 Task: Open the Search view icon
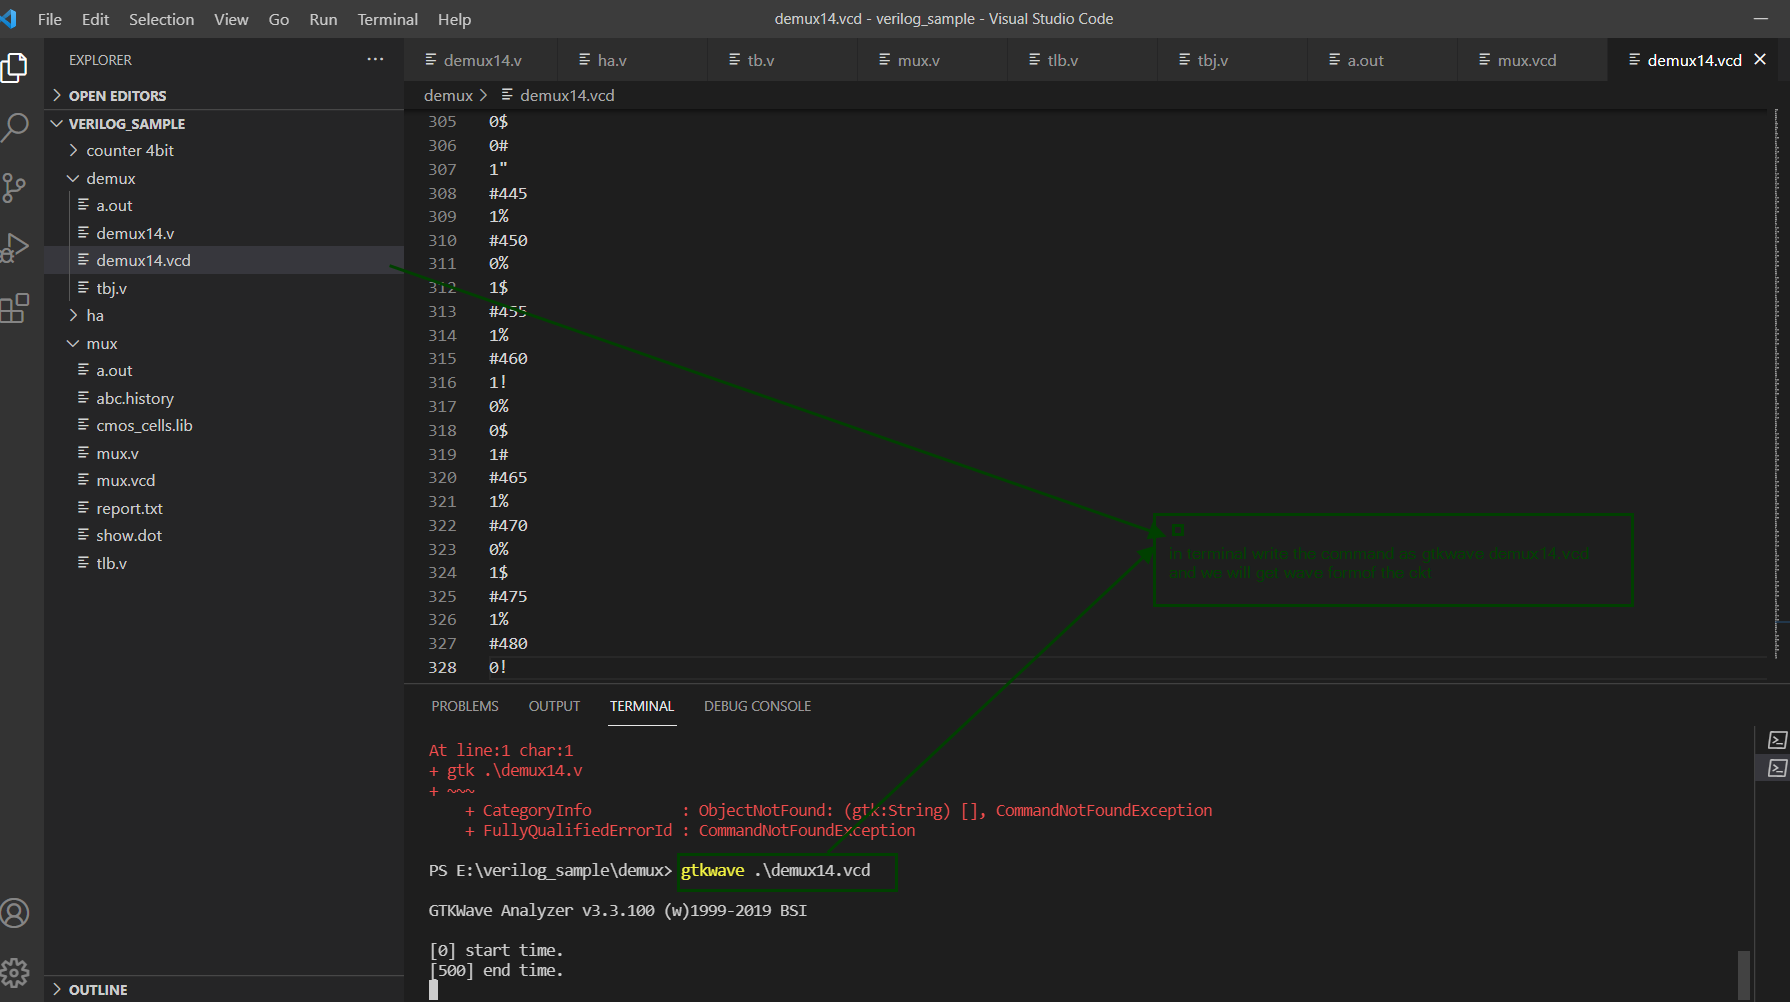pos(15,127)
